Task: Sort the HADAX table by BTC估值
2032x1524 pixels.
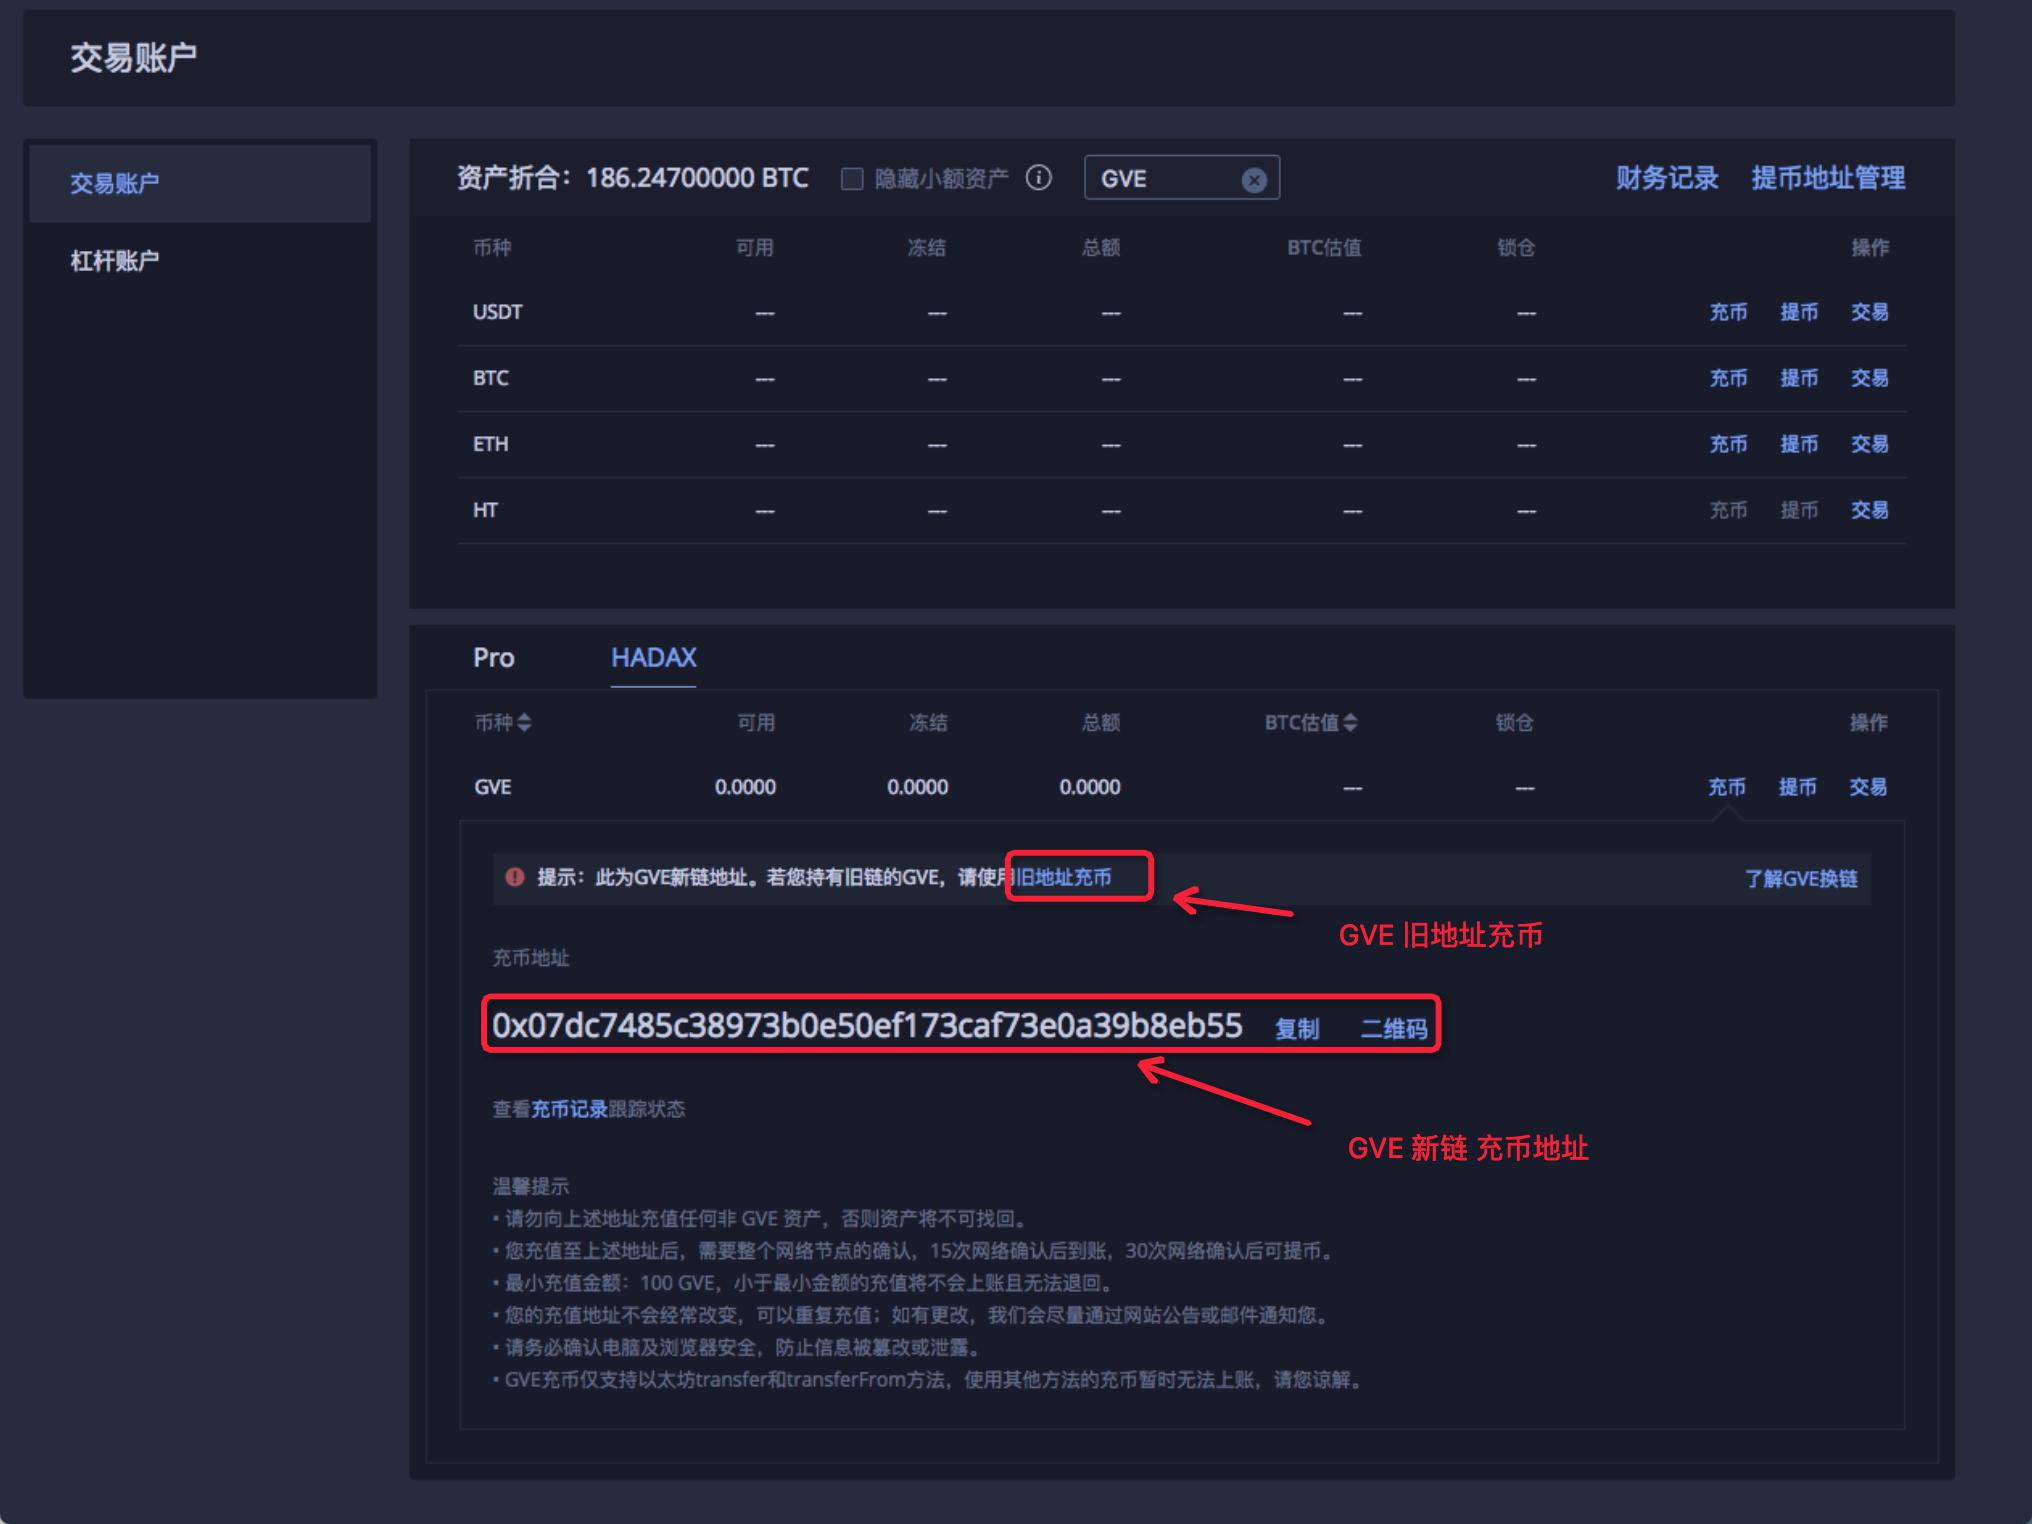Action: pyautogui.click(x=1311, y=722)
